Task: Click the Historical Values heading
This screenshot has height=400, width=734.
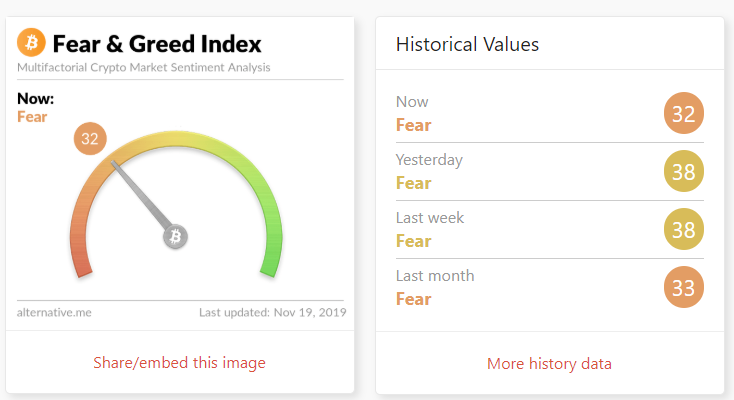Action: click(x=467, y=44)
